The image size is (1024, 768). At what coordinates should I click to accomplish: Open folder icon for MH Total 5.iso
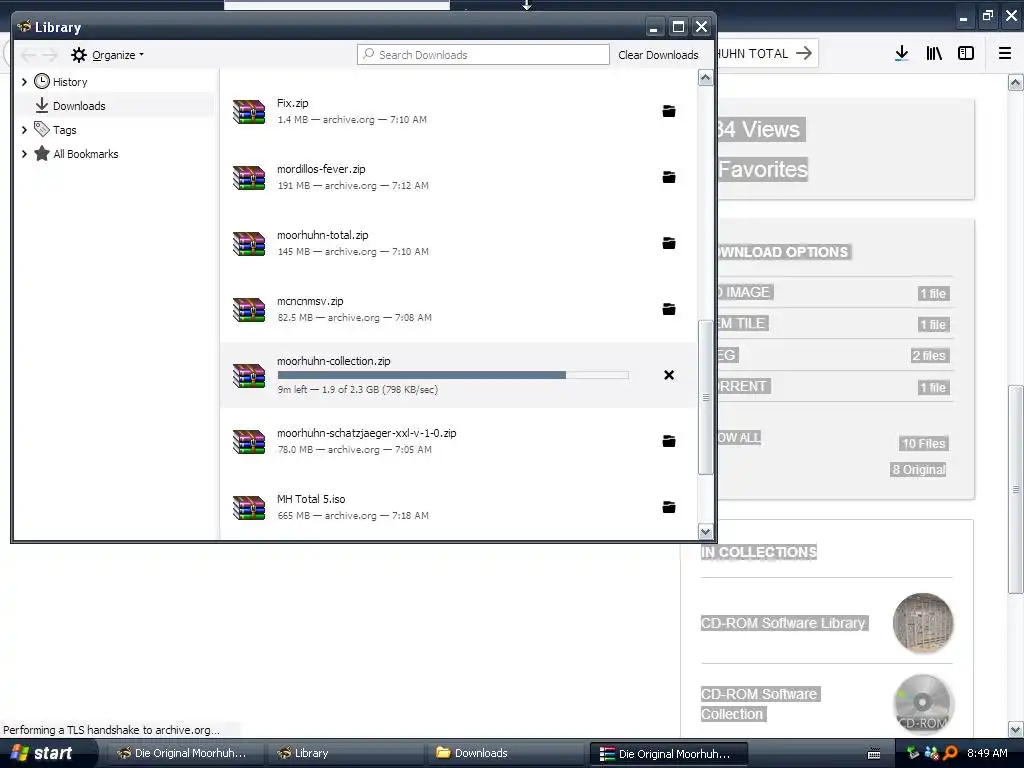pos(669,507)
